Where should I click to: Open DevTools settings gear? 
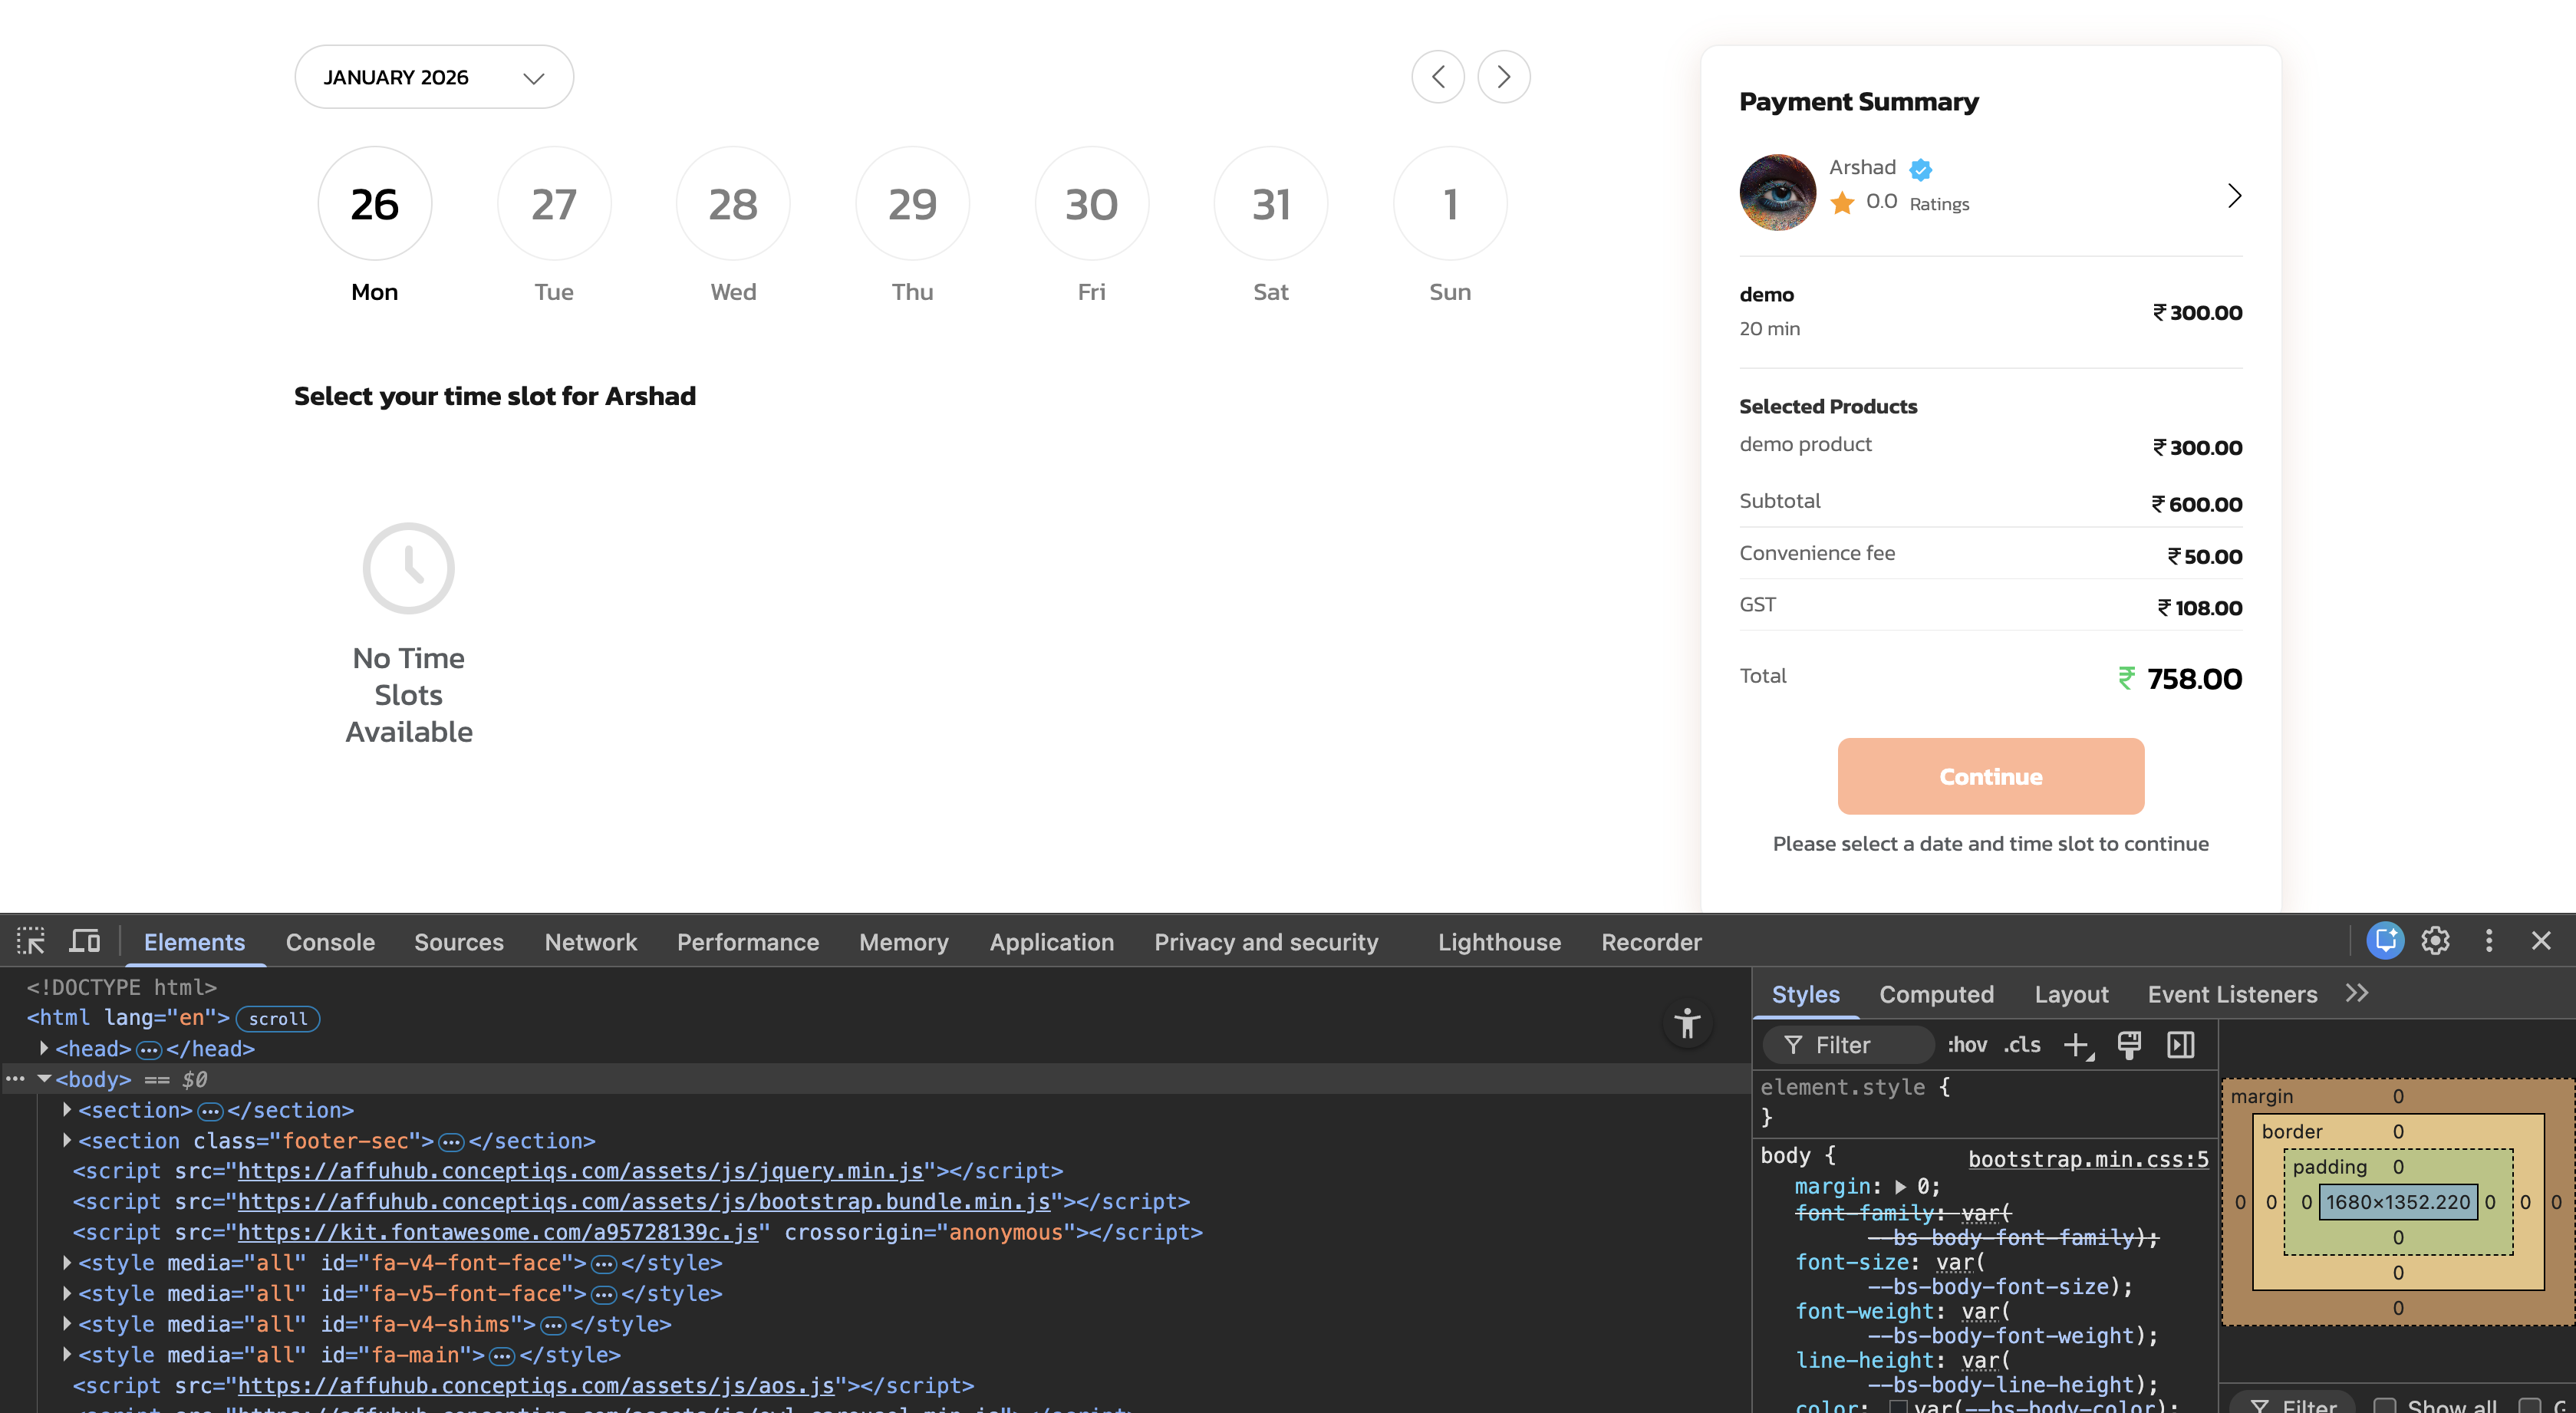coord(2435,940)
